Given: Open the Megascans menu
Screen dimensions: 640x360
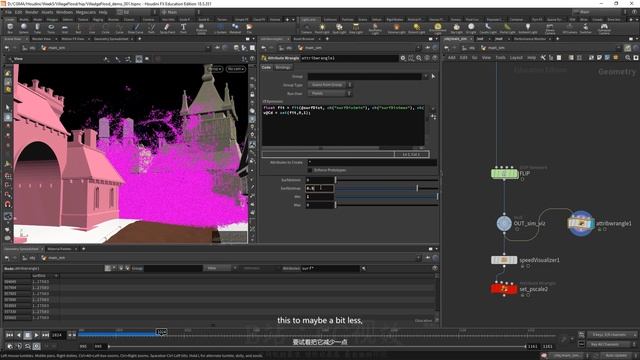Looking at the screenshot, I should click(86, 12).
